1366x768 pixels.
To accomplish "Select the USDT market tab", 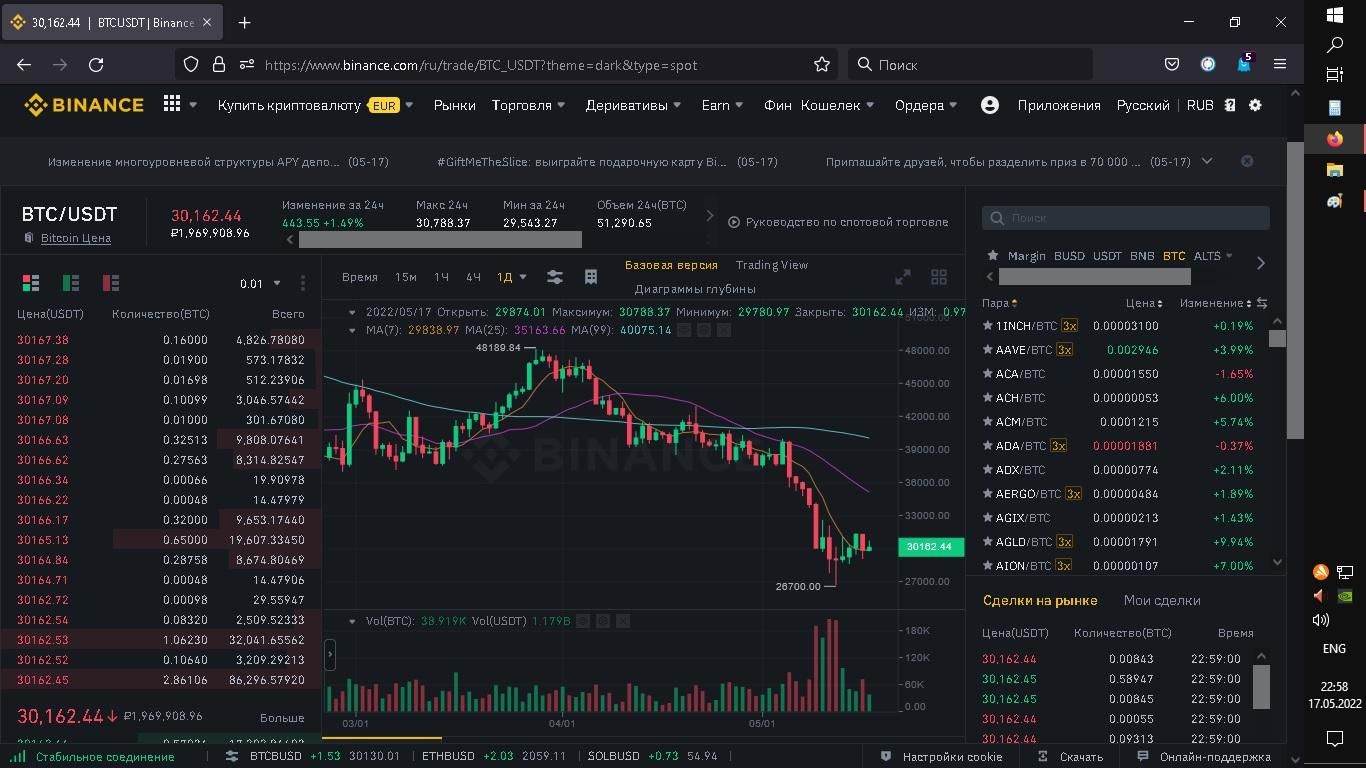I will click(x=1107, y=256).
